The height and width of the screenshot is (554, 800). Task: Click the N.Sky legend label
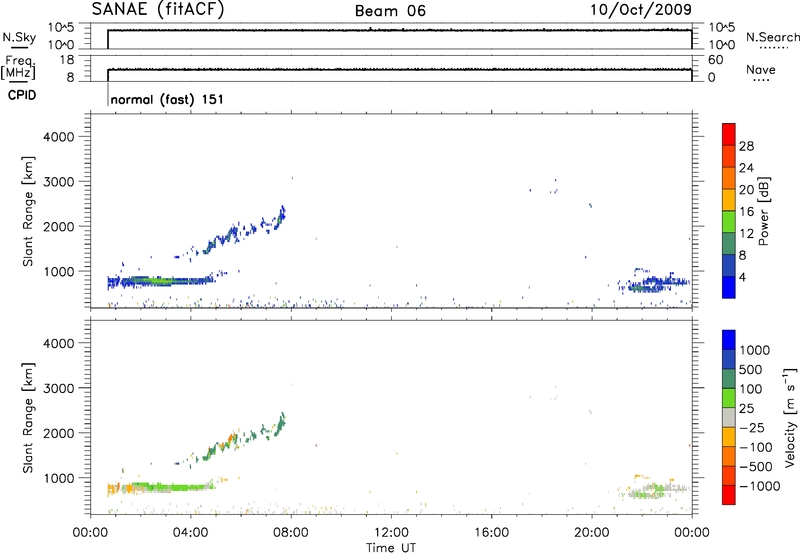(19, 37)
